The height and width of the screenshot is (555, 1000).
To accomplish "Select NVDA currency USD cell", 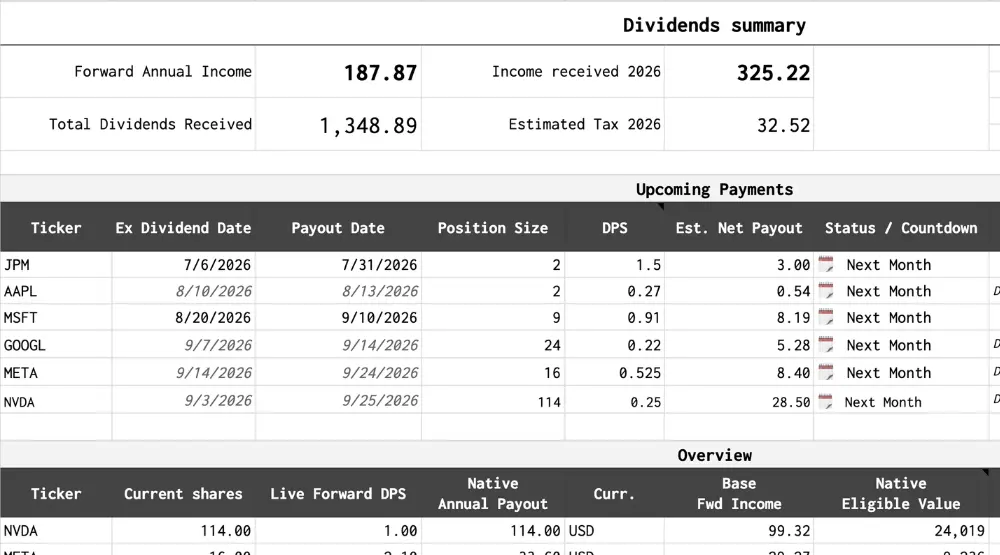I will click(615, 530).
